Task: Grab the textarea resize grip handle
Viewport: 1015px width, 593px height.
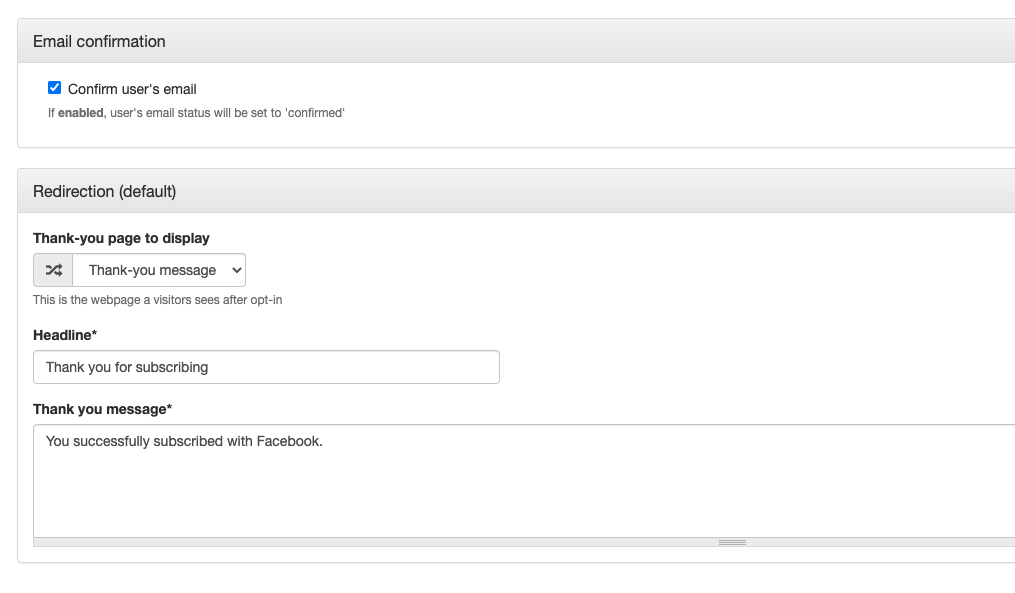Action: tap(732, 543)
